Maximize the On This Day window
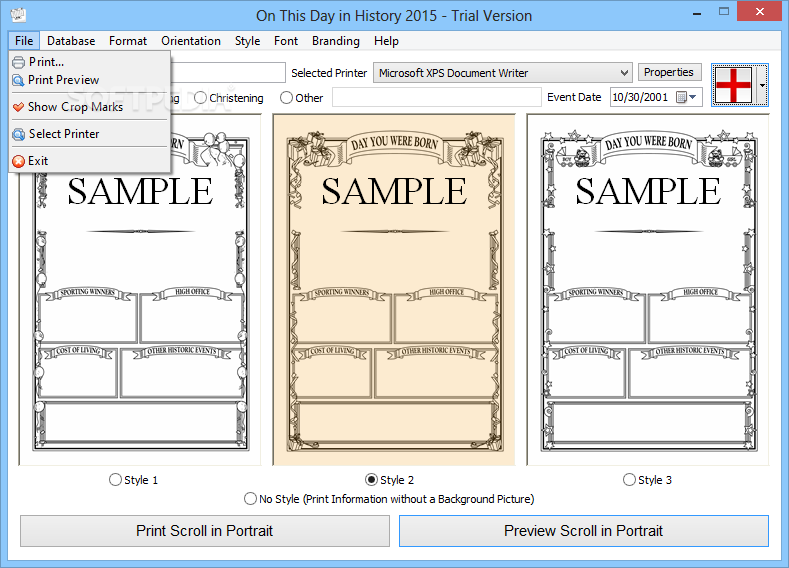 pos(724,12)
